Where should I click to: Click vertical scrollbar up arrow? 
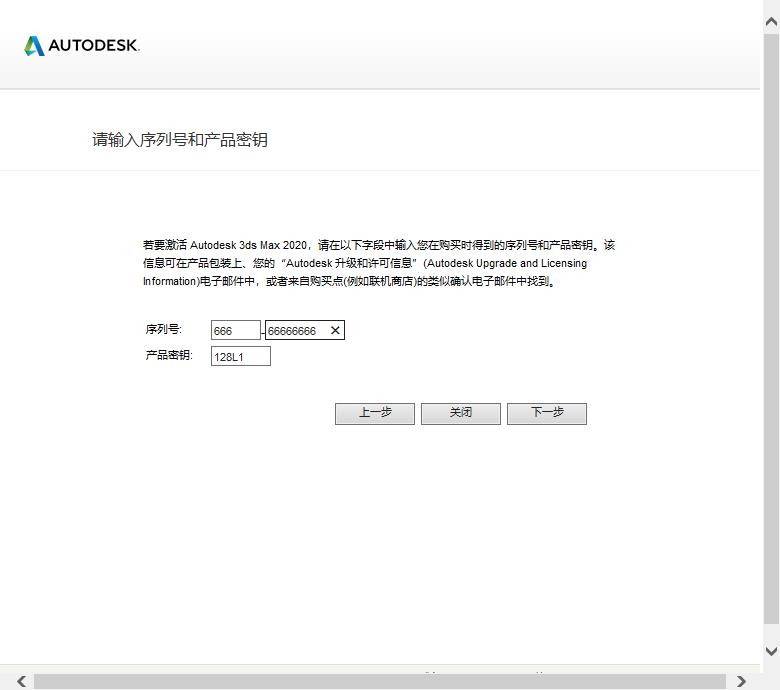771,21
